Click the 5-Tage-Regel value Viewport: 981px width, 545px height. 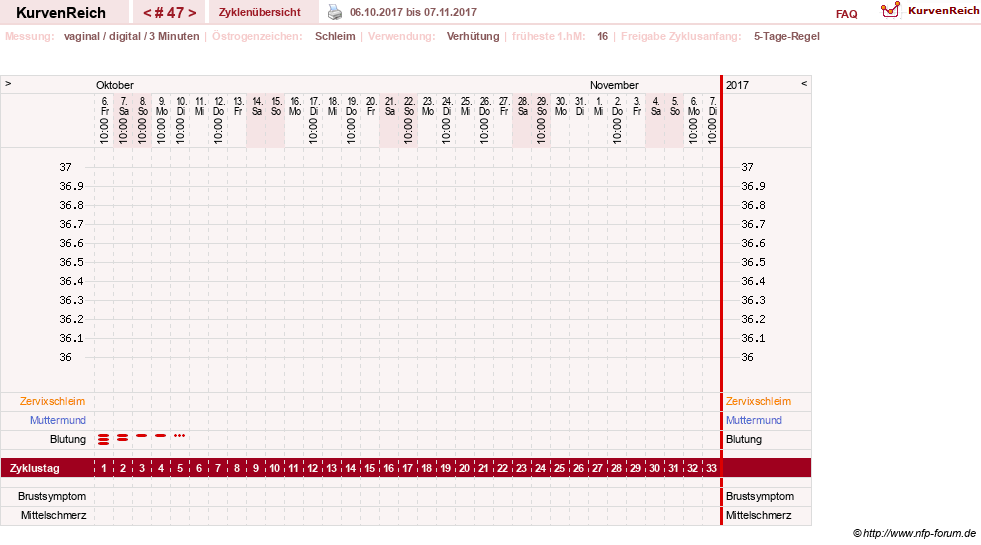pos(786,36)
